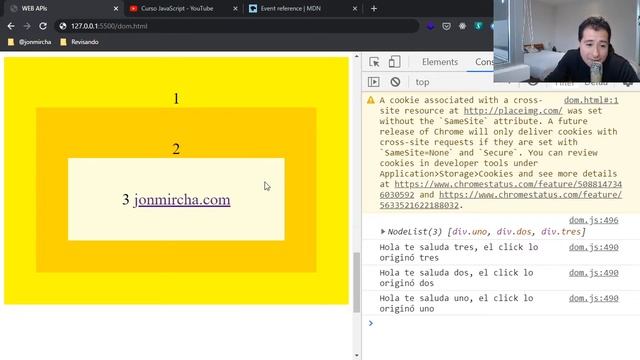The height and width of the screenshot is (360, 640).
Task: Click the site info globe icon in the address bar
Action: pyautogui.click(x=62, y=26)
